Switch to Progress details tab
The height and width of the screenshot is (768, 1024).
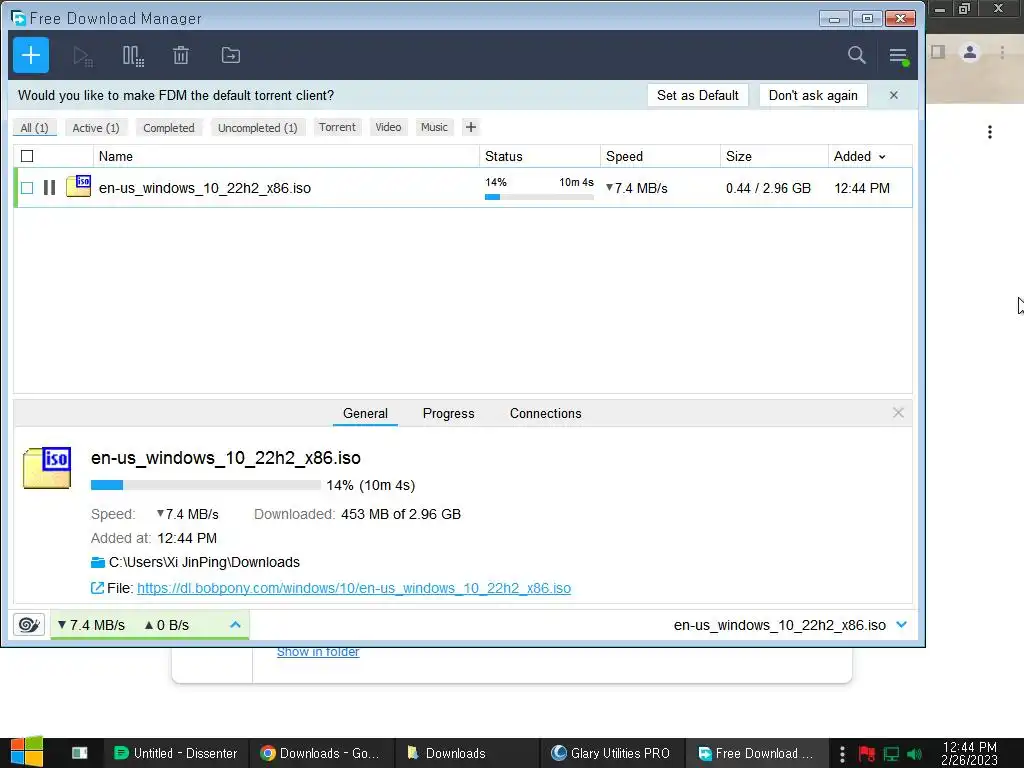point(449,413)
